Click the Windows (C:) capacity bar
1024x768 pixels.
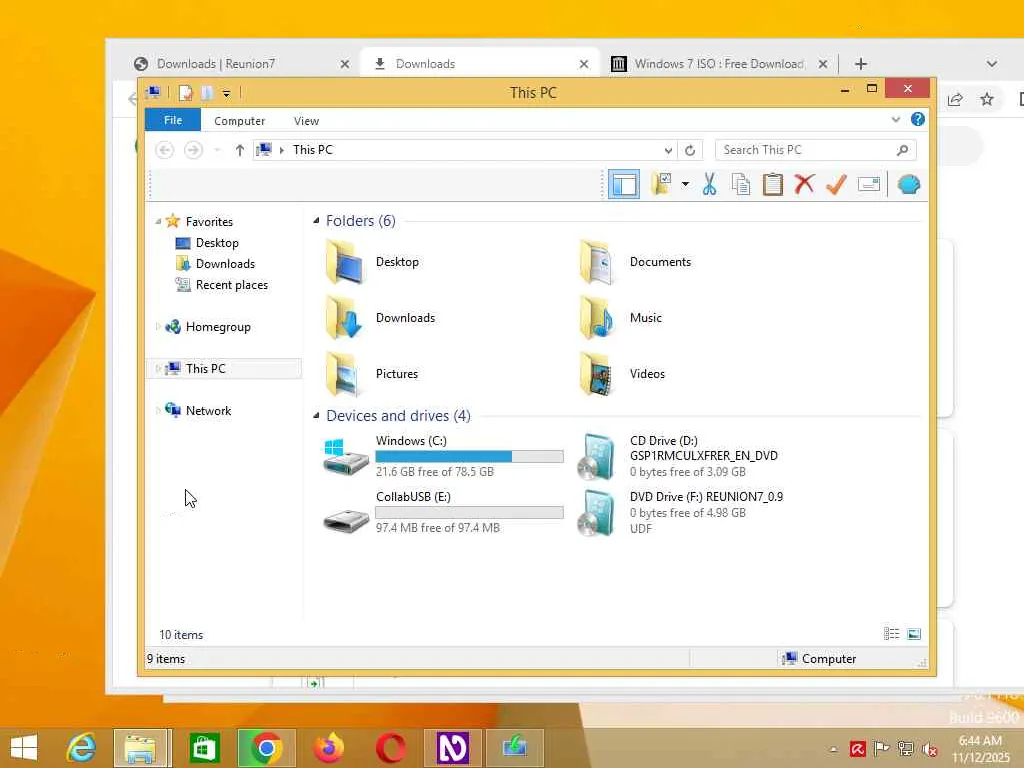tap(470, 456)
